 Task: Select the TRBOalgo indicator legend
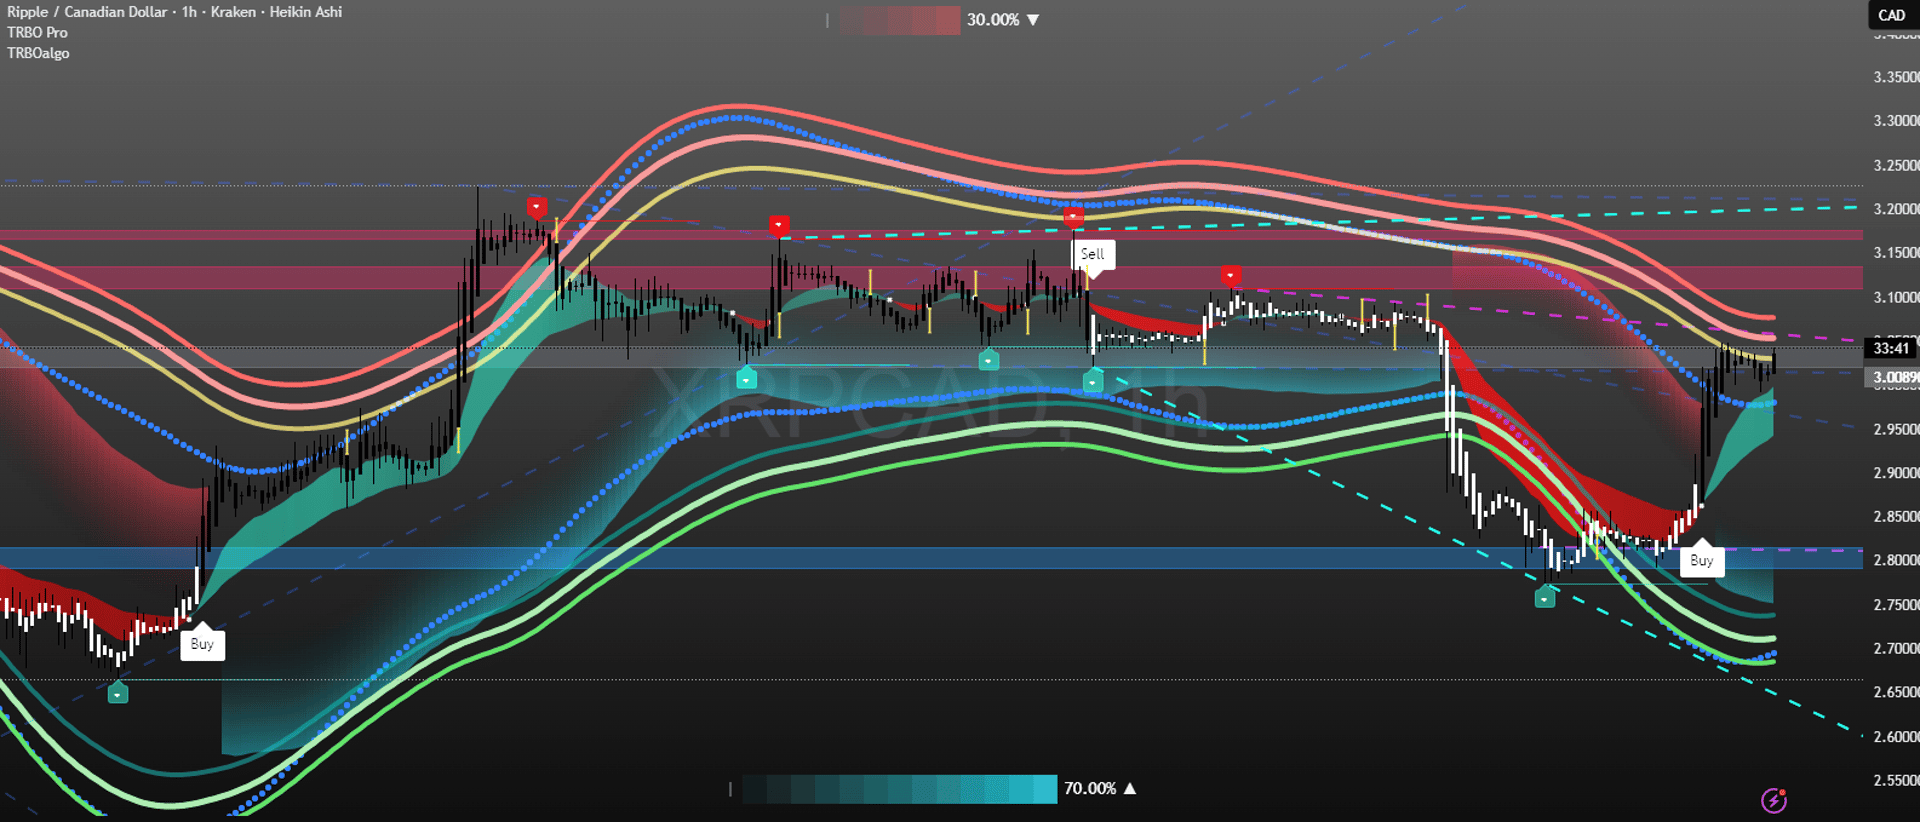coord(39,53)
